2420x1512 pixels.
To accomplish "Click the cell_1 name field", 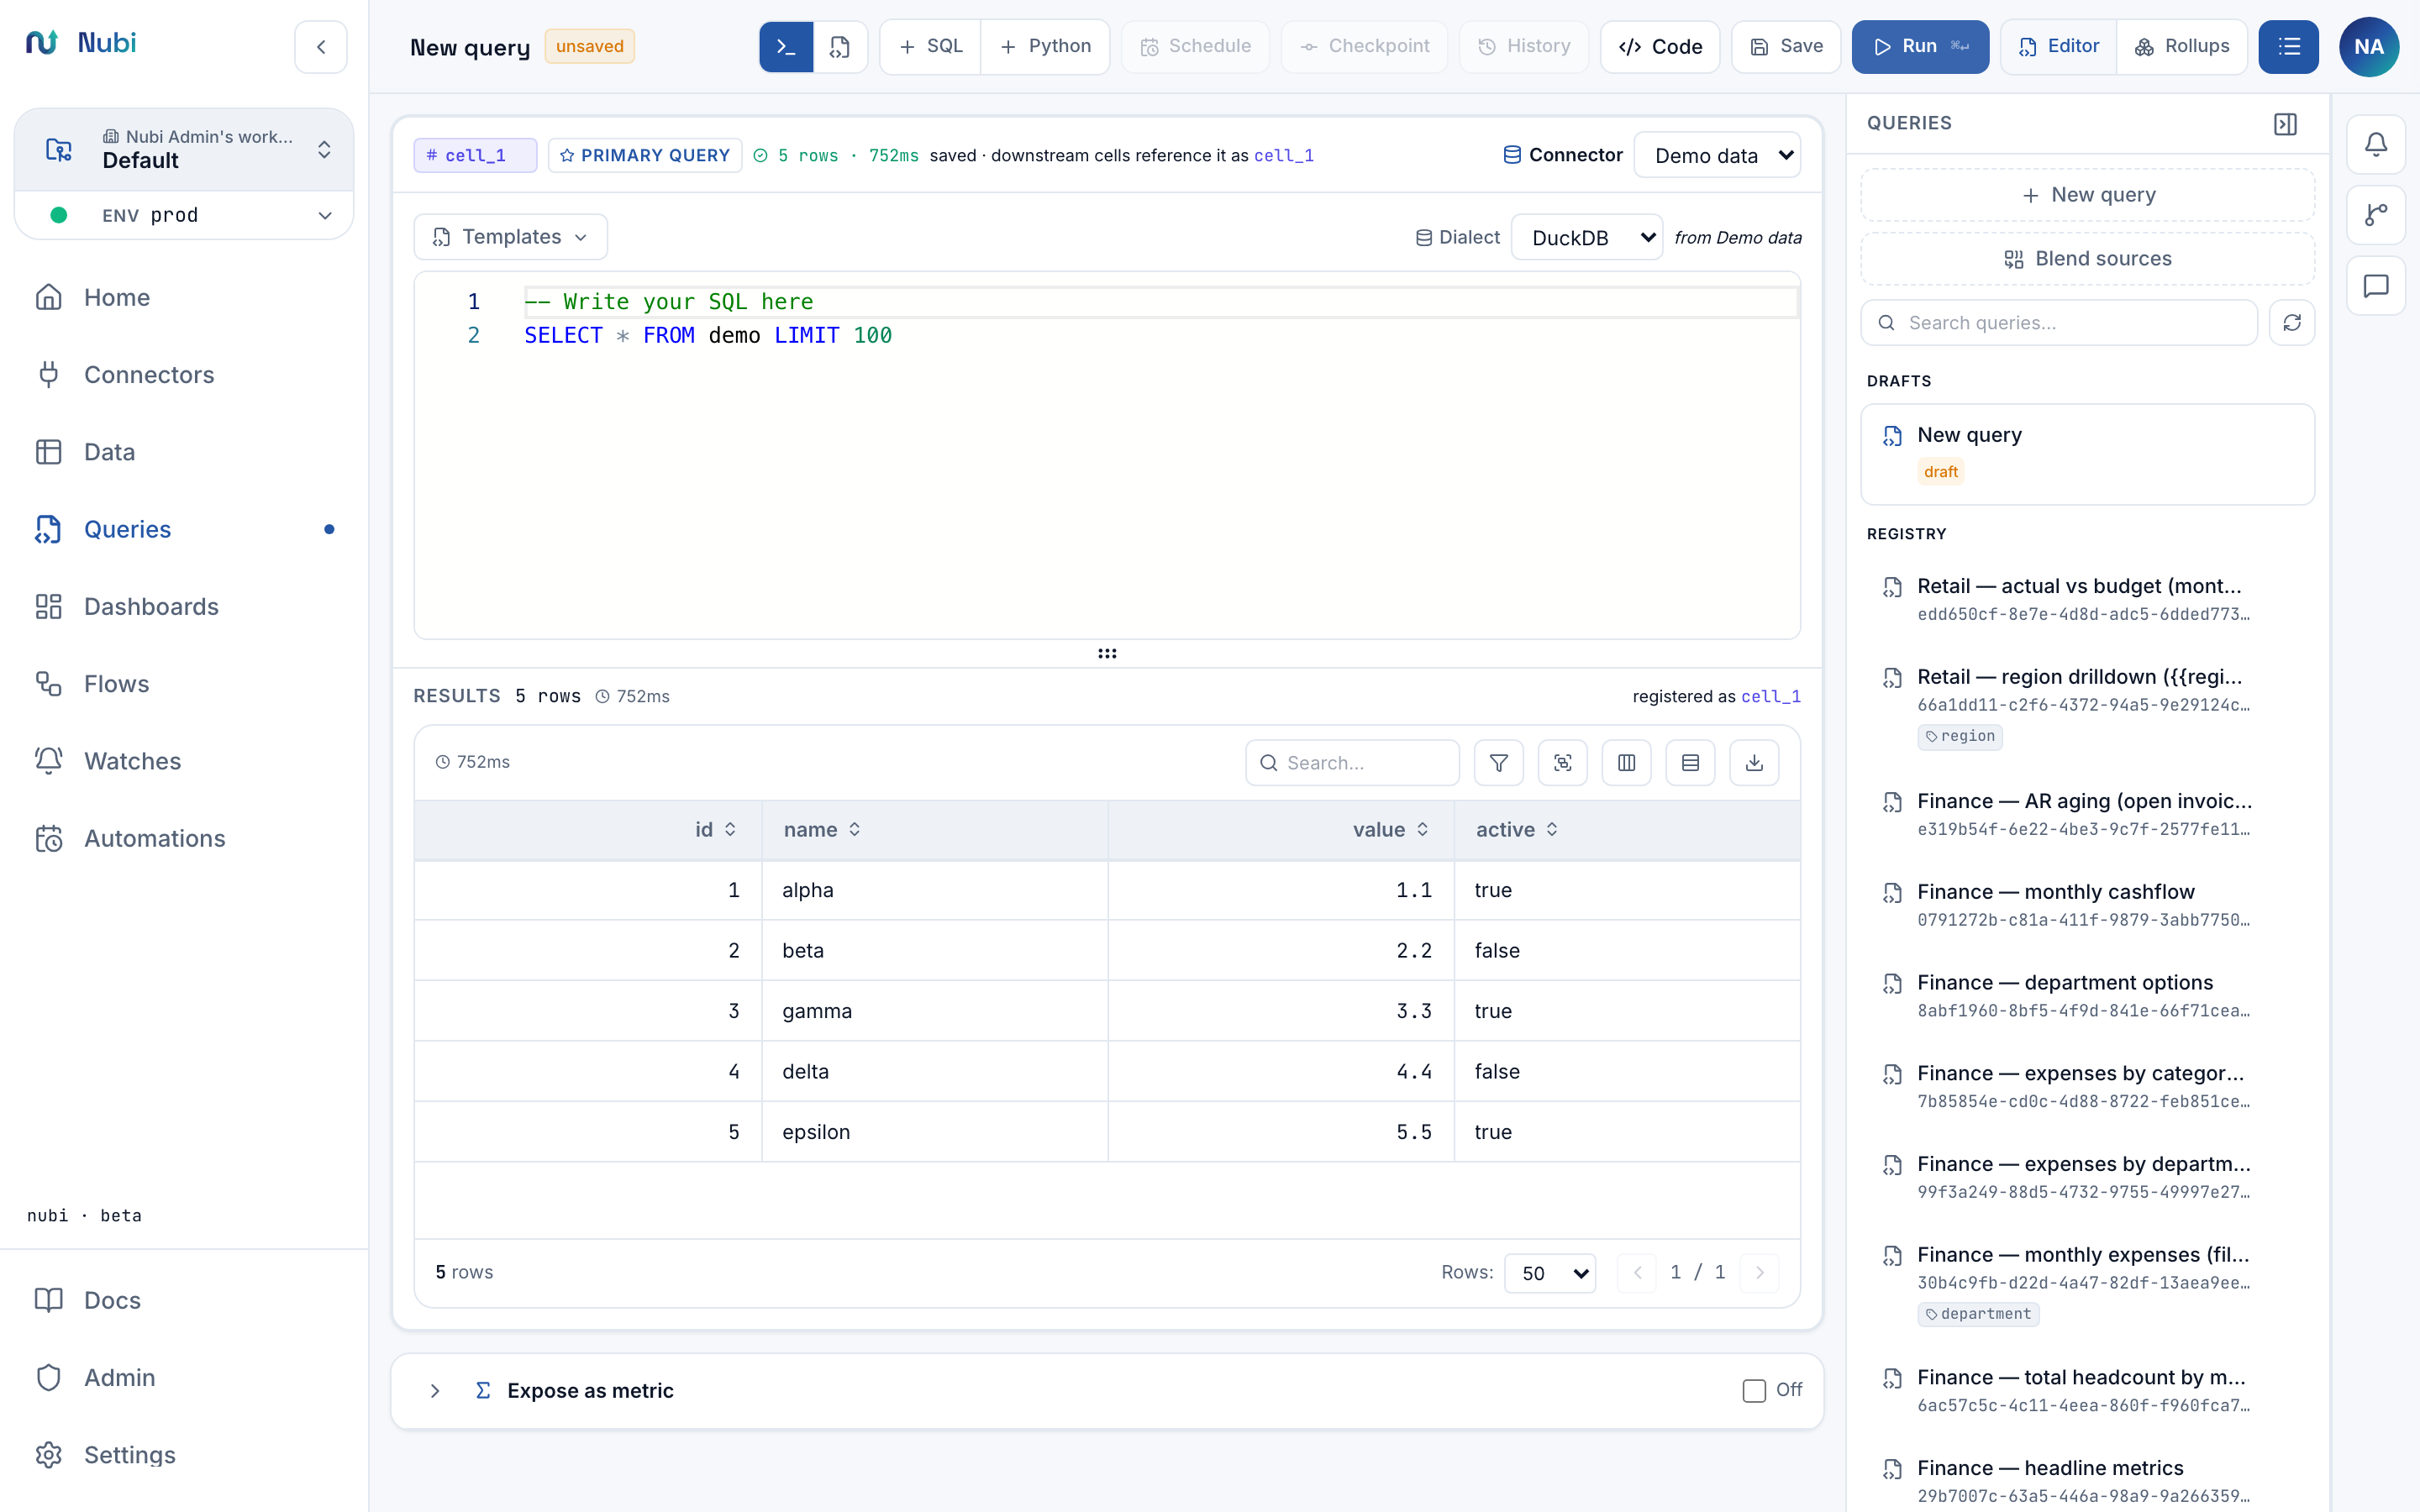I will click(475, 155).
